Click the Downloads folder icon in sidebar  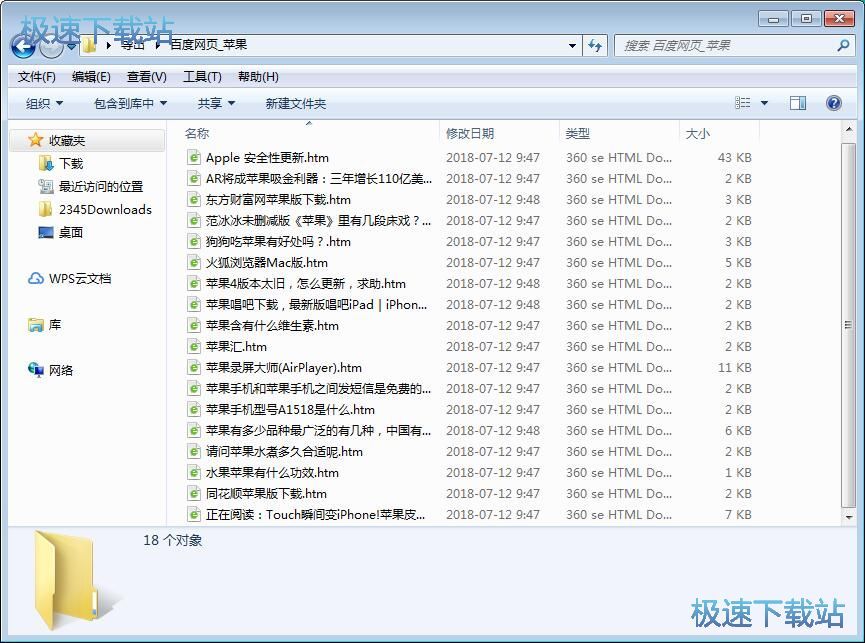[46, 163]
